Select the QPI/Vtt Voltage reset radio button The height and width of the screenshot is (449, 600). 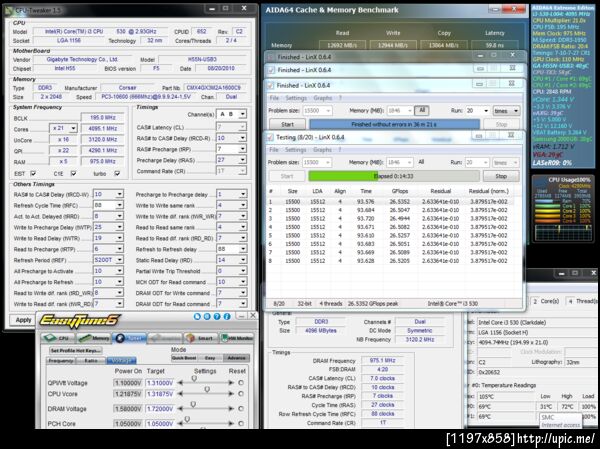[241, 382]
